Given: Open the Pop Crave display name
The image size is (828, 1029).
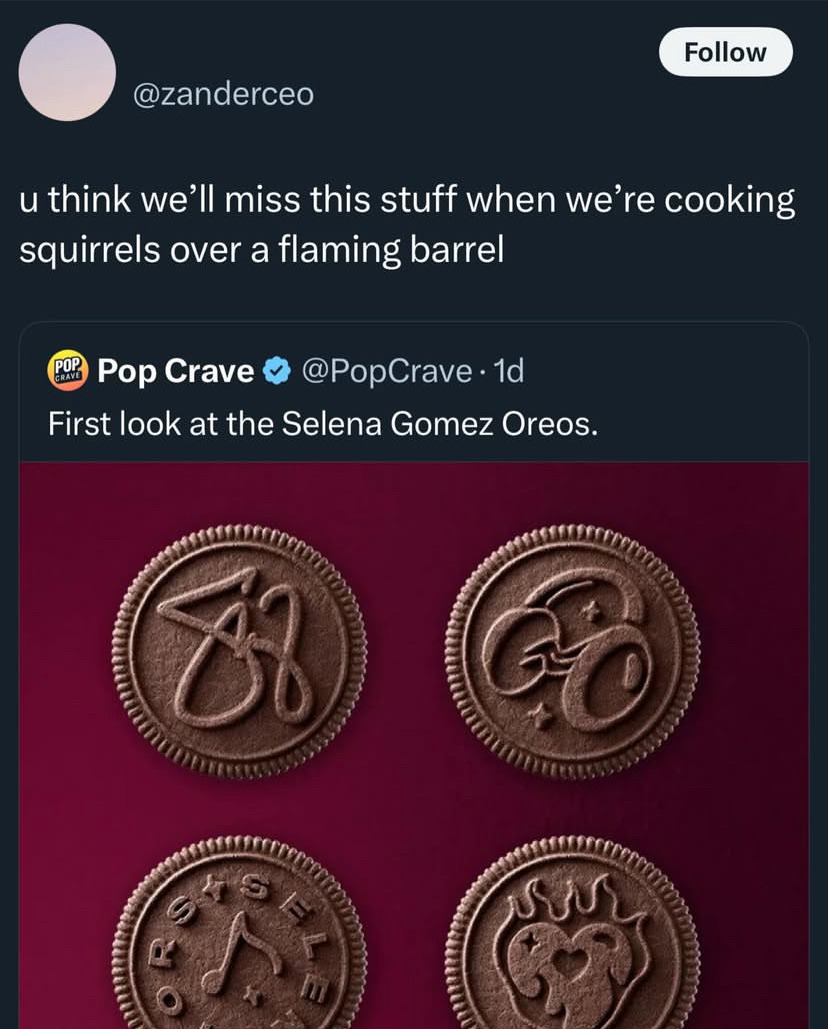Looking at the screenshot, I should [175, 371].
